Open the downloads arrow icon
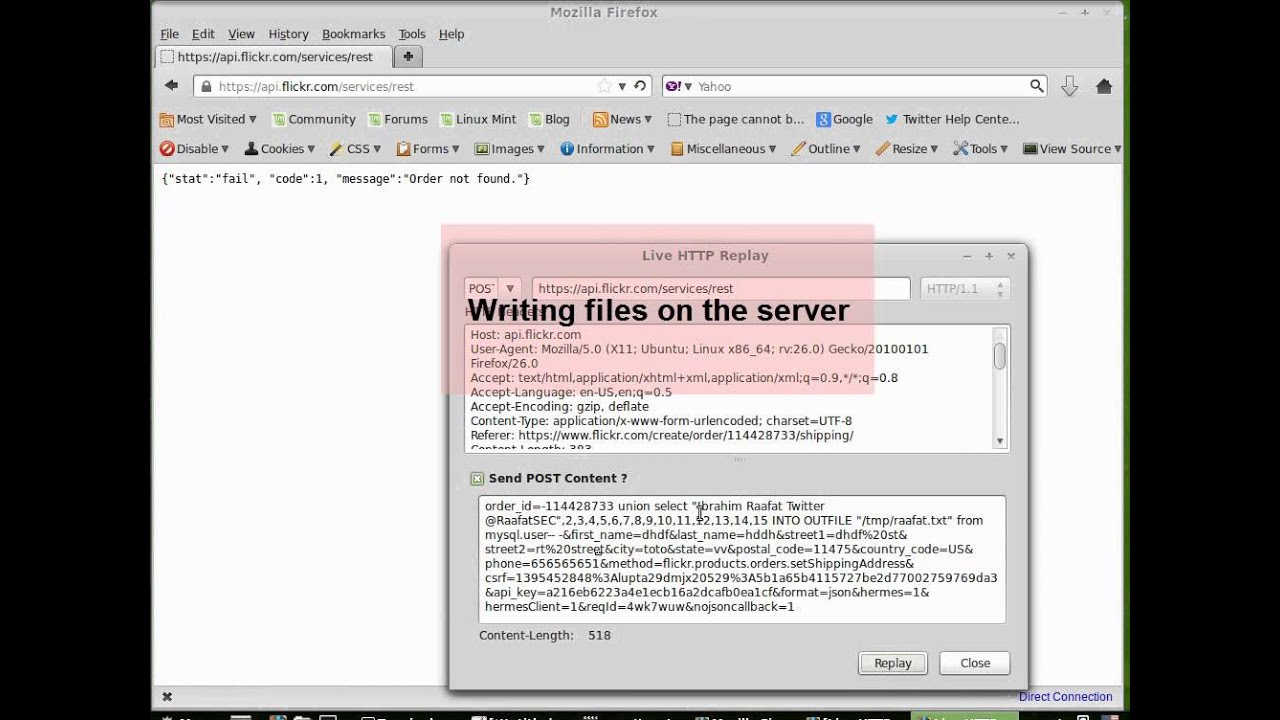This screenshot has height=720, width=1280. 1069,87
